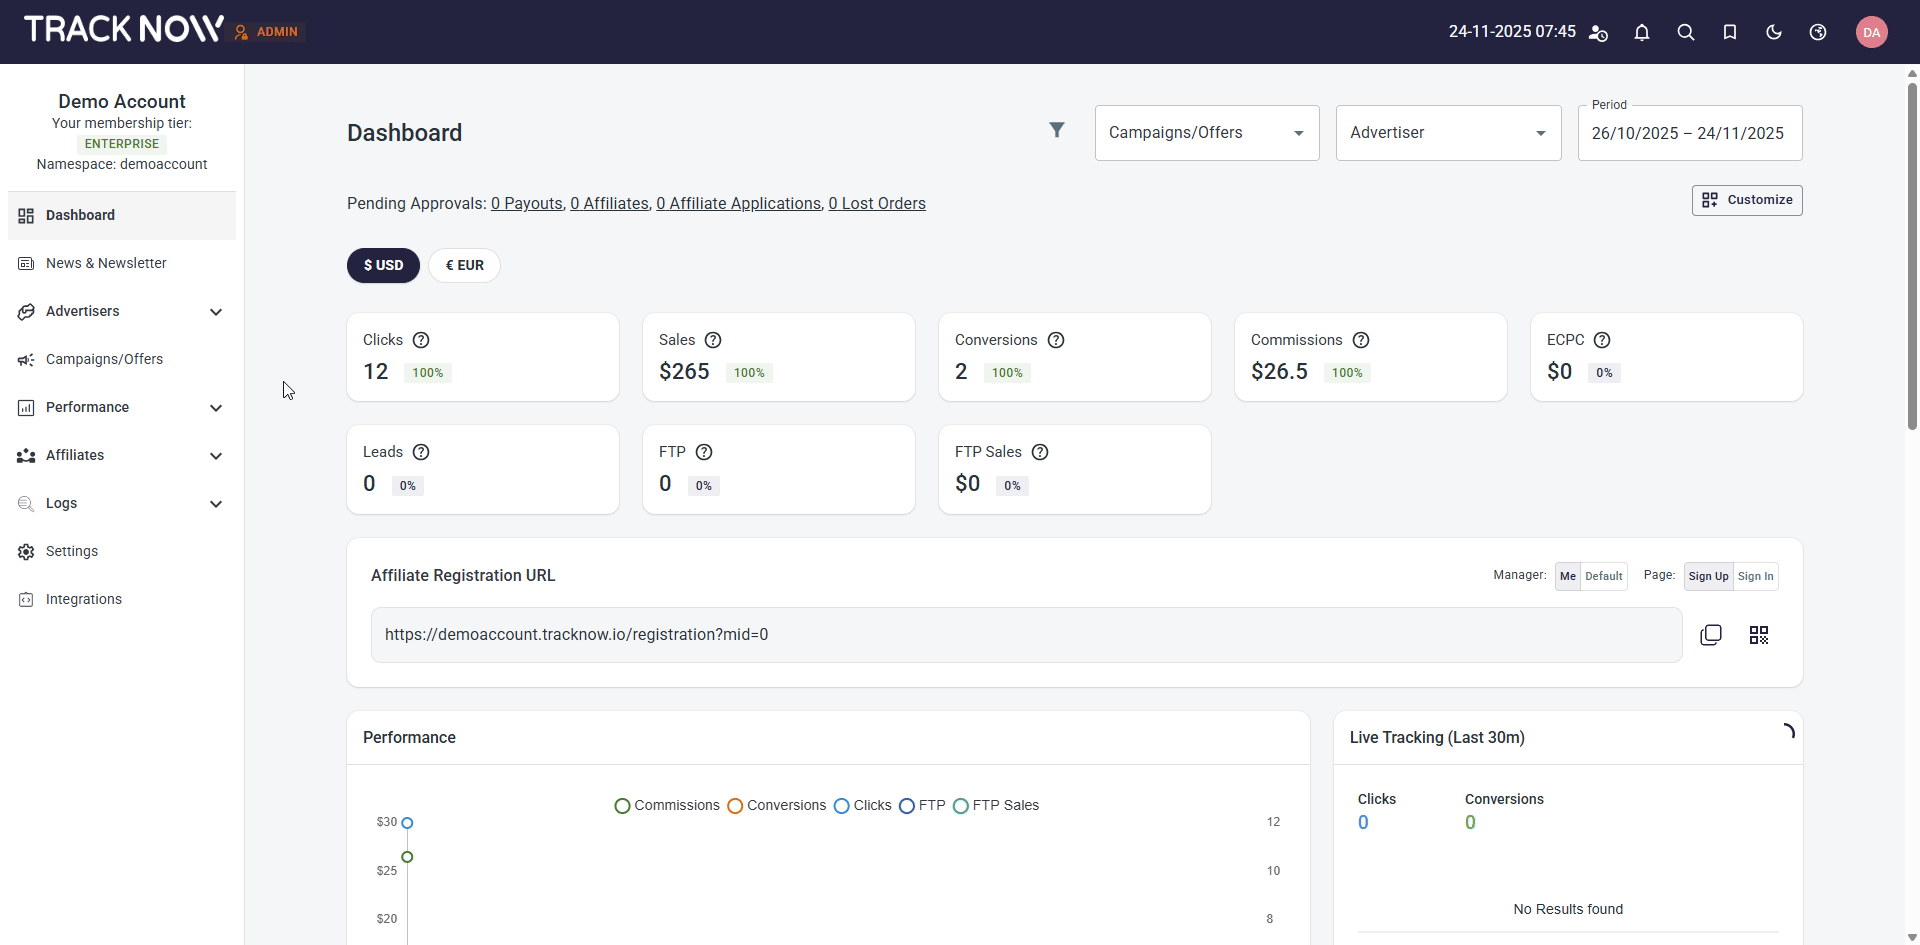This screenshot has height=945, width=1920.
Task: Expand the Affiliates sidebar menu
Action: [x=120, y=455]
